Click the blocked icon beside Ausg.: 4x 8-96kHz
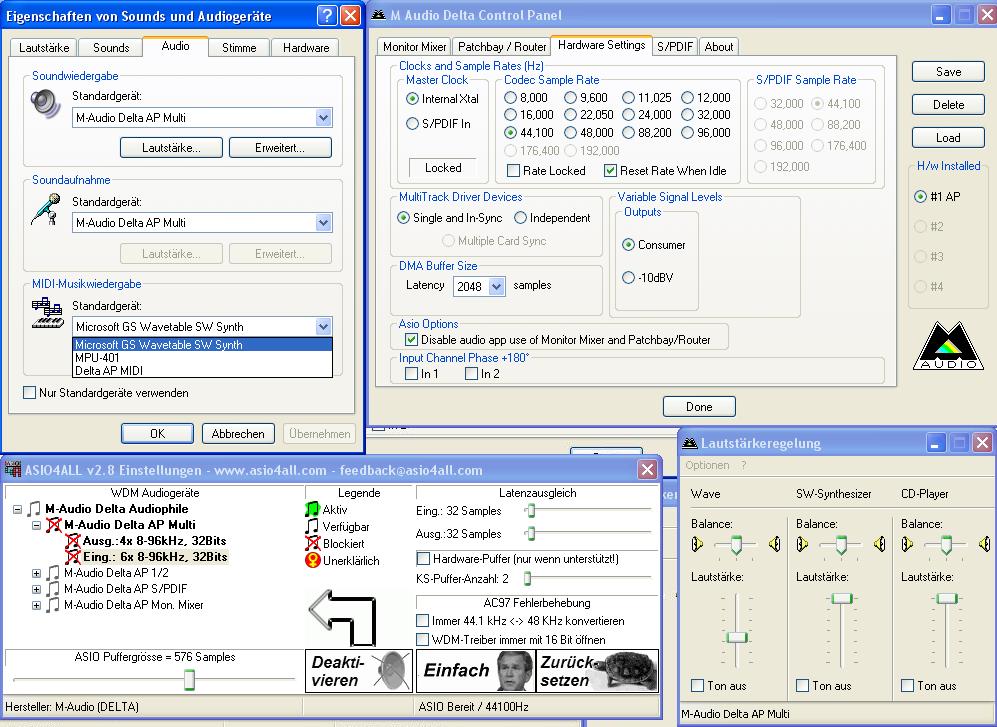This screenshot has width=997, height=727. coord(72,541)
